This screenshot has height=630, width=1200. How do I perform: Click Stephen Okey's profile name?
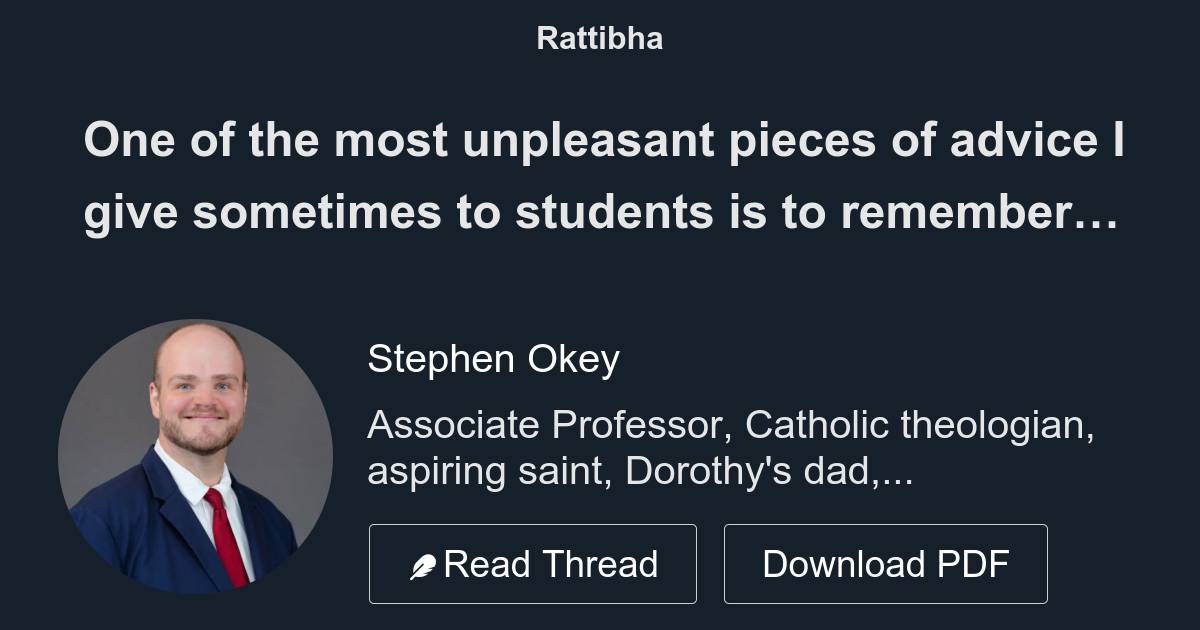494,359
